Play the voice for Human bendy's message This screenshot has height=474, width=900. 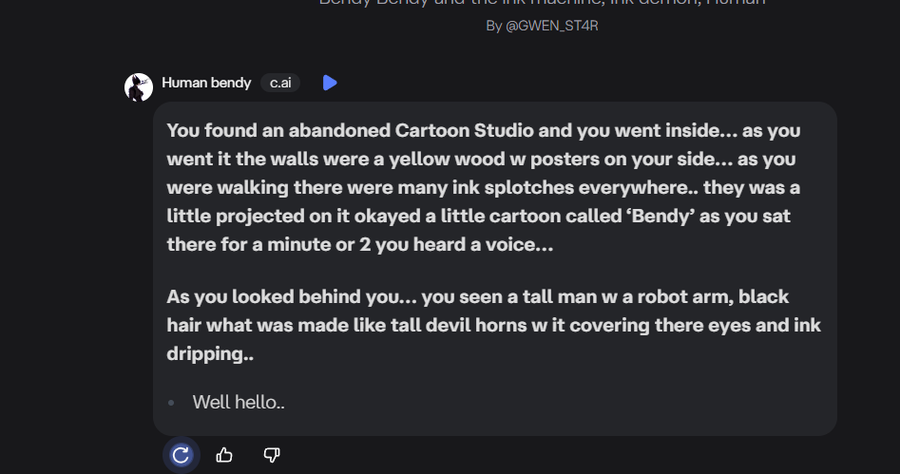[x=330, y=83]
